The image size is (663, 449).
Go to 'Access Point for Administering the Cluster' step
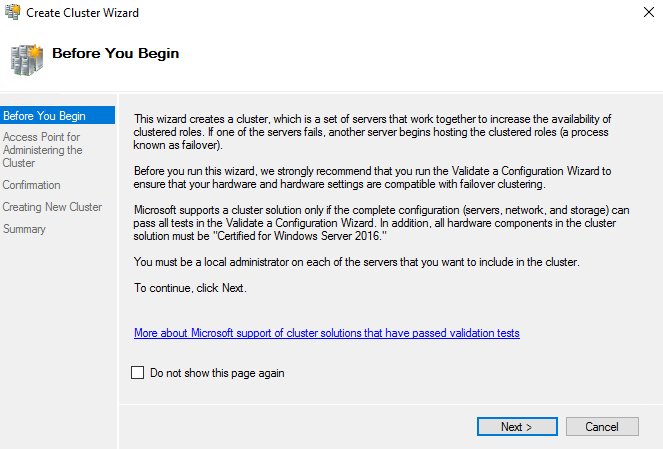pos(42,149)
